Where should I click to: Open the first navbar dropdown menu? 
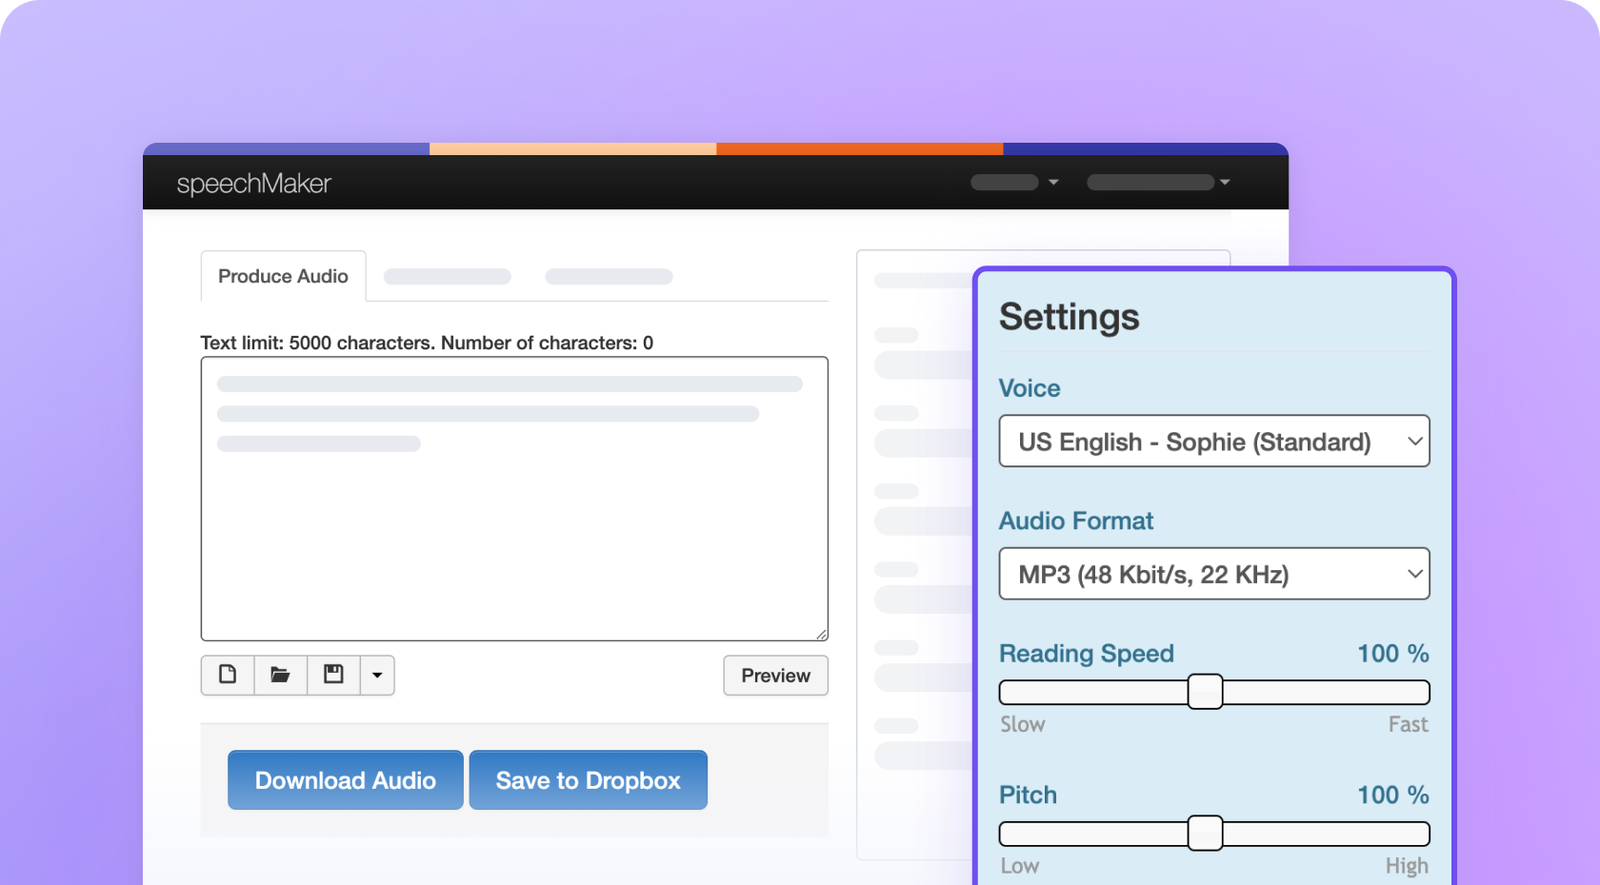point(1014,182)
